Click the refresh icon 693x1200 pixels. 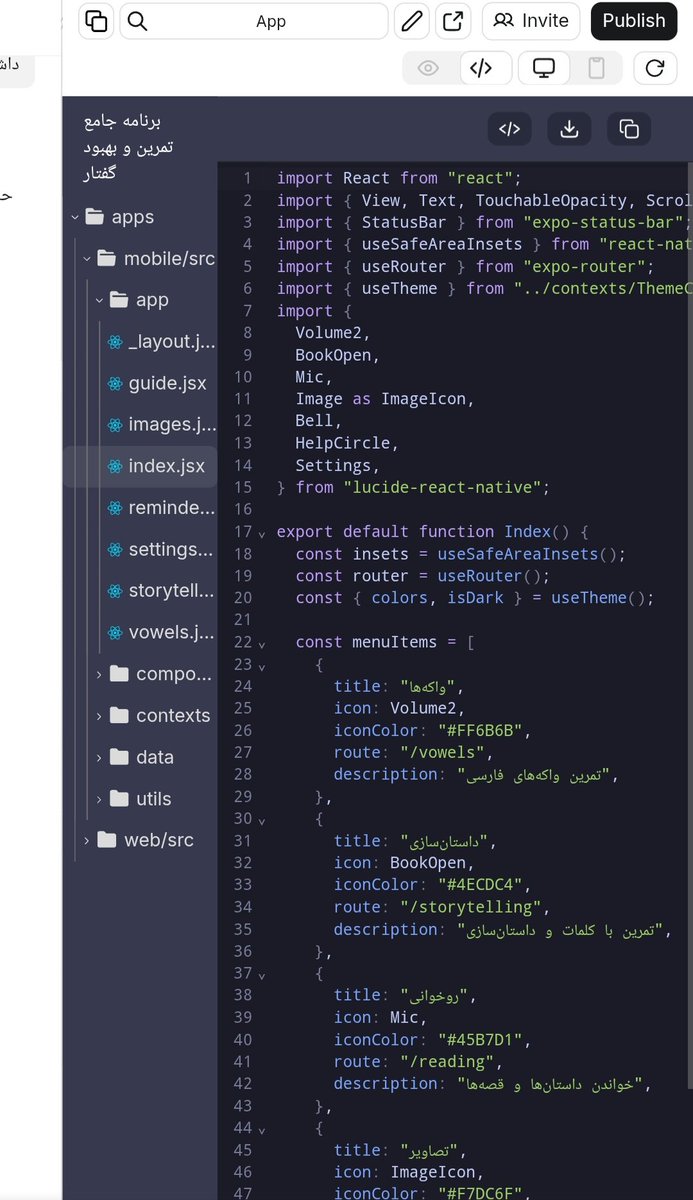(655, 68)
